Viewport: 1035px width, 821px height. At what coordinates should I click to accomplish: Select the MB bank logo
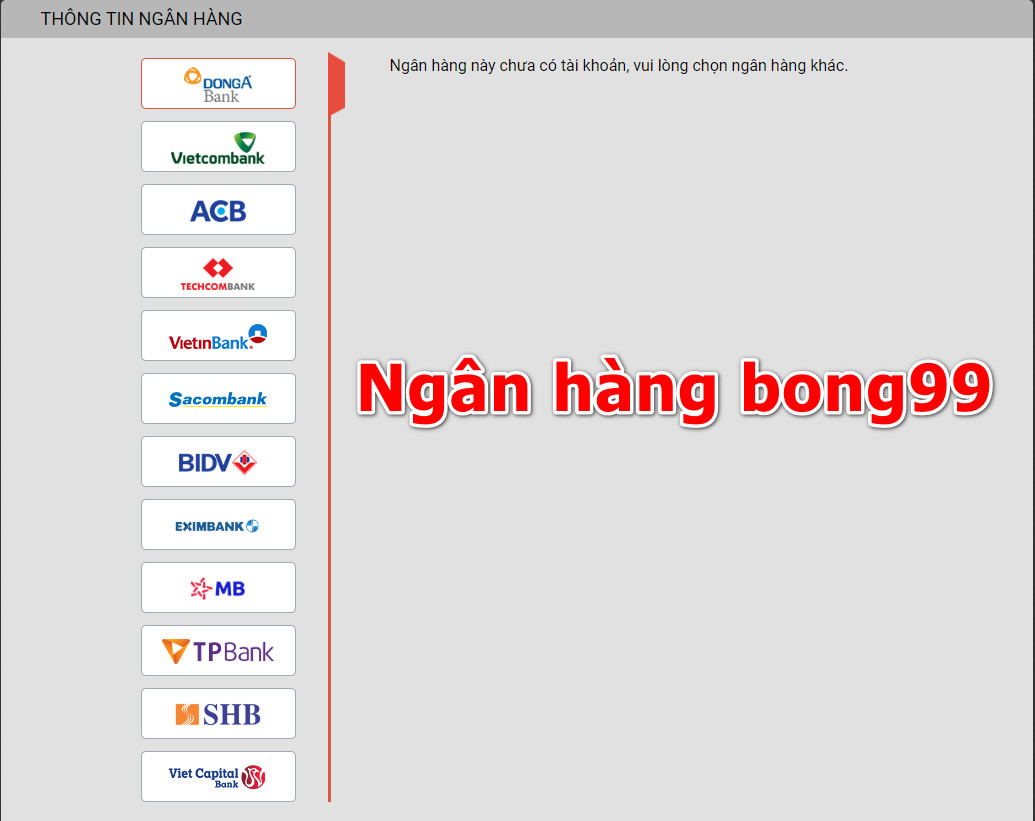point(218,587)
